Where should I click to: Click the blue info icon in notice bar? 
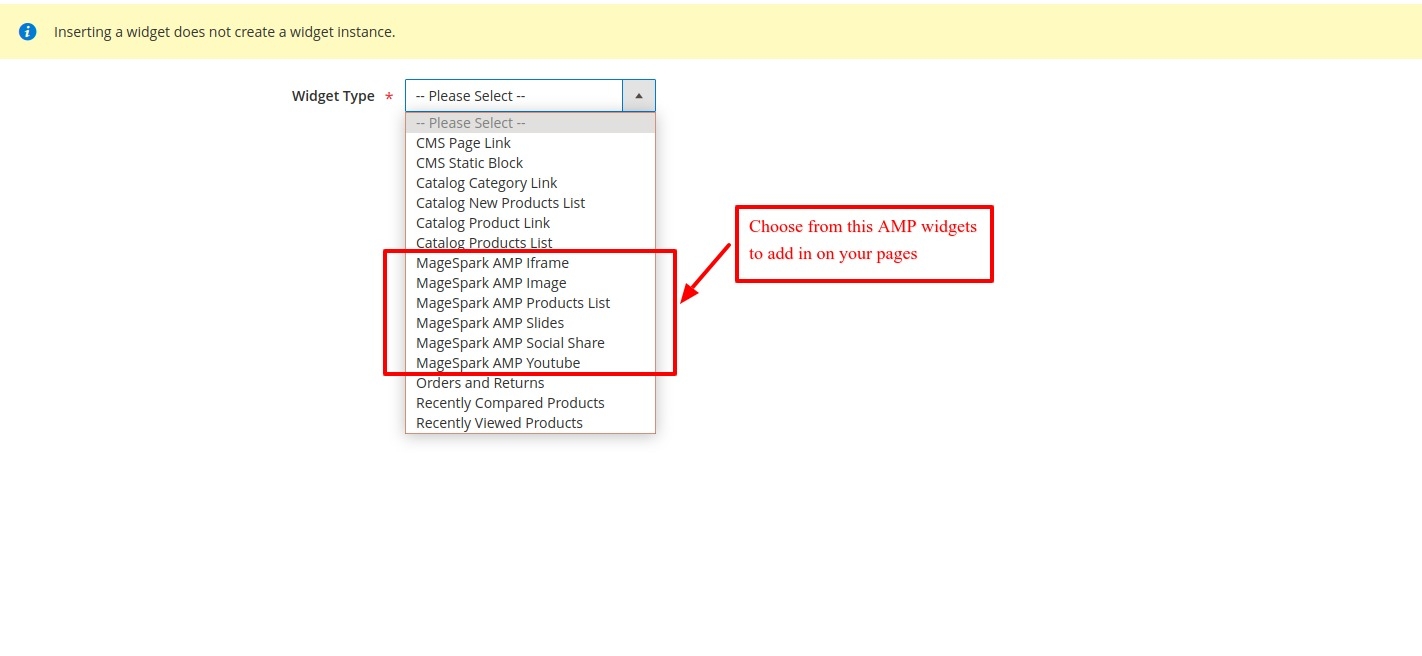point(28,32)
